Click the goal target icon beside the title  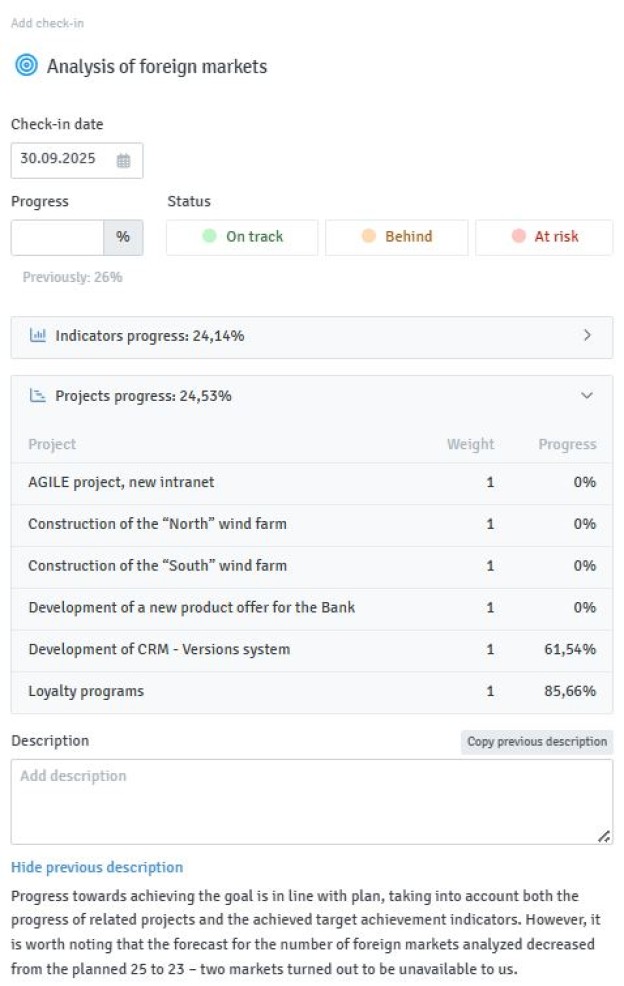(x=25, y=66)
